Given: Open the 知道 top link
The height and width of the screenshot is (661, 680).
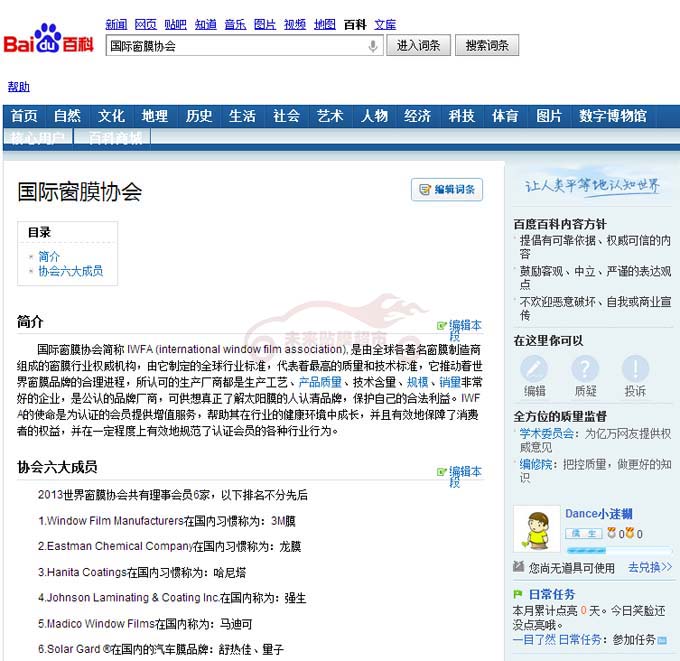Looking at the screenshot, I should pos(206,25).
